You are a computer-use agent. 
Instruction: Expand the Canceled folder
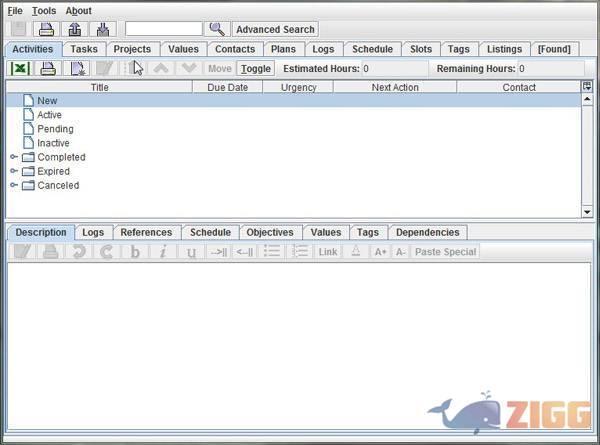pos(14,185)
